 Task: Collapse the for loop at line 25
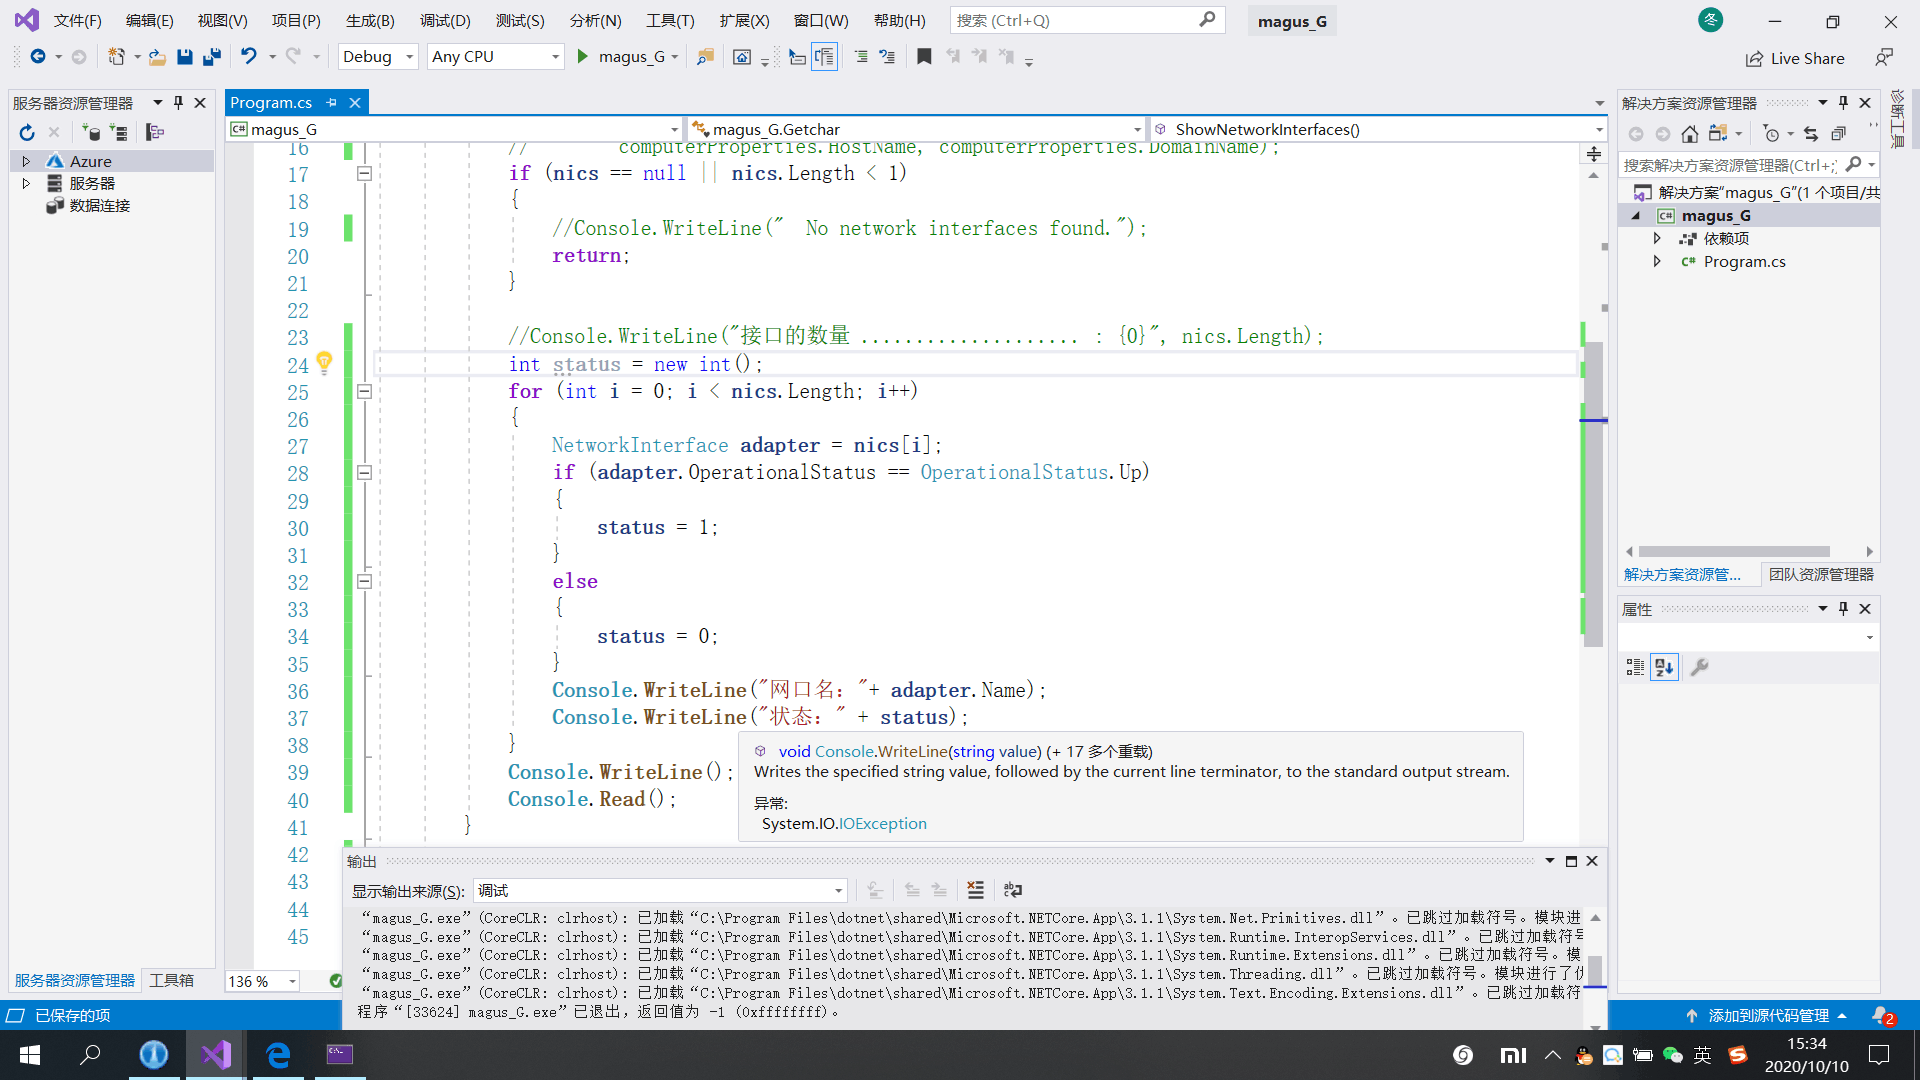pos(365,391)
